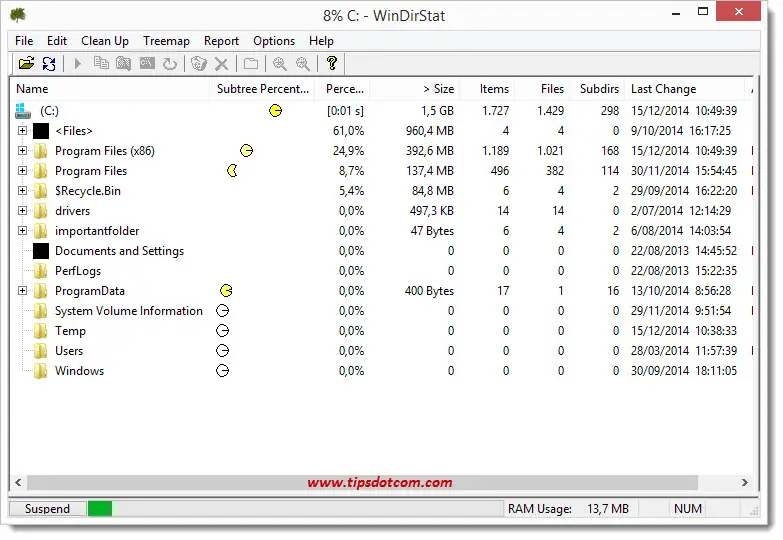
Task: Open the Options menu
Action: [x=274, y=41]
